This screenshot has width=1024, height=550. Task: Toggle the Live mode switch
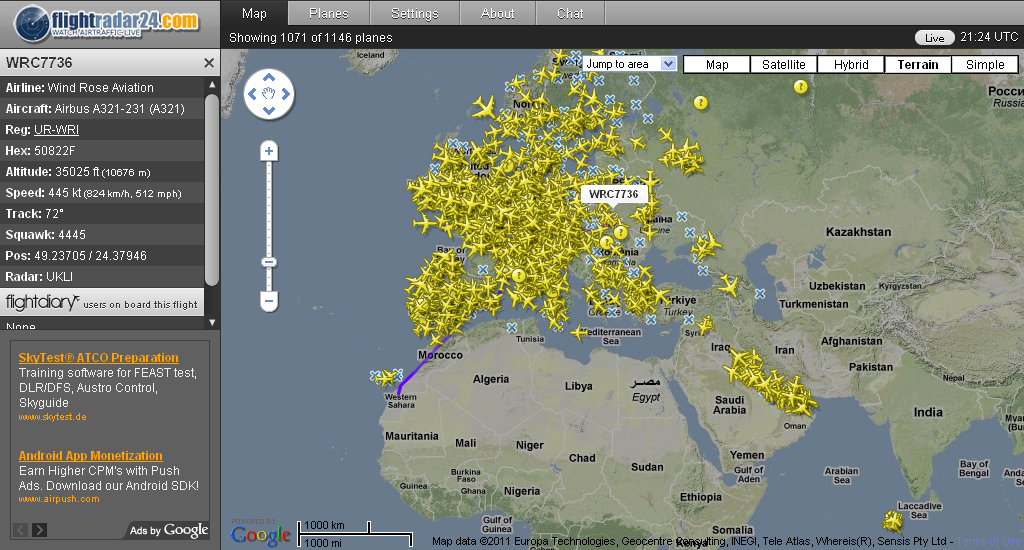(934, 38)
